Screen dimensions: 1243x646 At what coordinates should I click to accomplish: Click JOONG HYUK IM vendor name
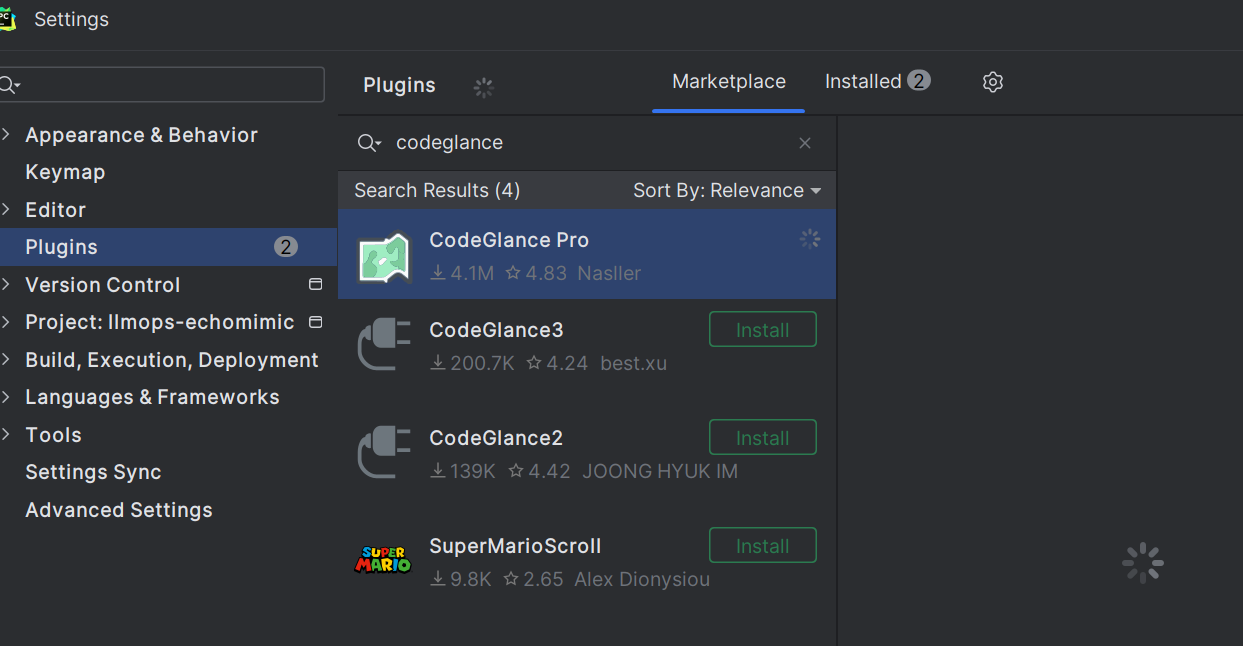point(660,471)
